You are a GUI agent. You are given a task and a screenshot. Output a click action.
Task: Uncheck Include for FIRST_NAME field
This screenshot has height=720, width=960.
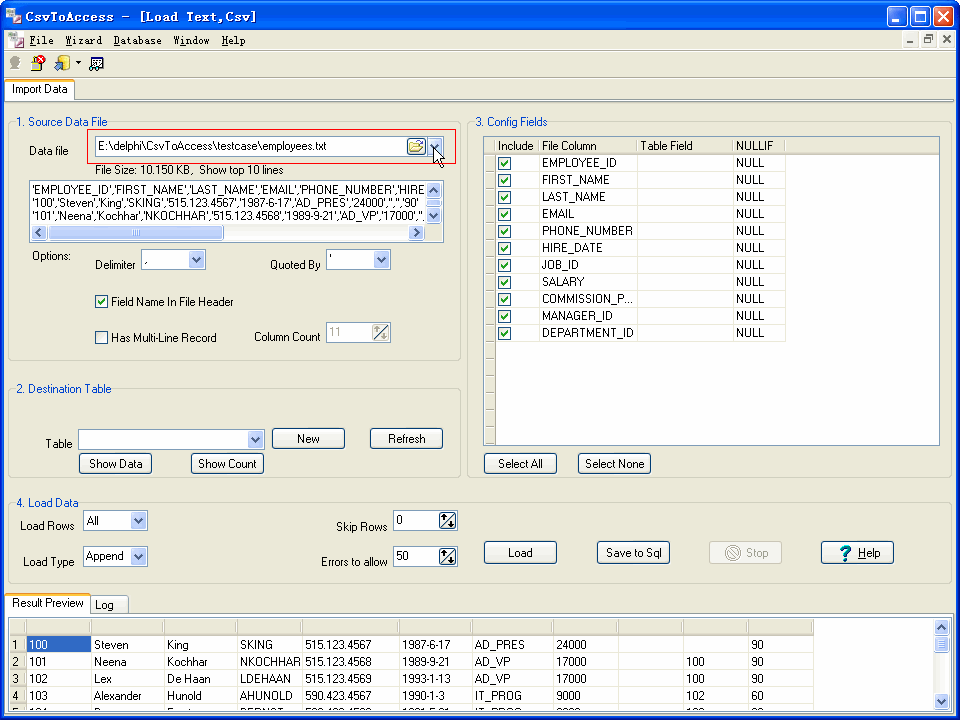pos(504,181)
